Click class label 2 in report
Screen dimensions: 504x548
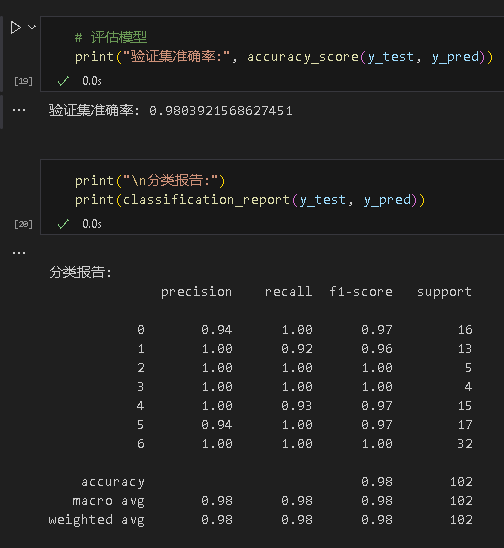[141, 368]
